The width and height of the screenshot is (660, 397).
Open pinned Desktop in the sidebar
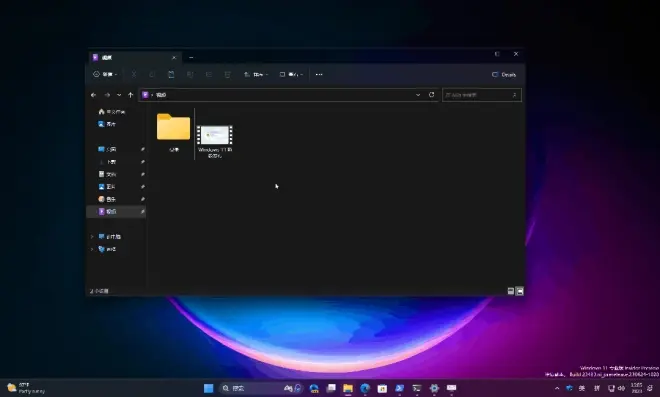click(107, 149)
